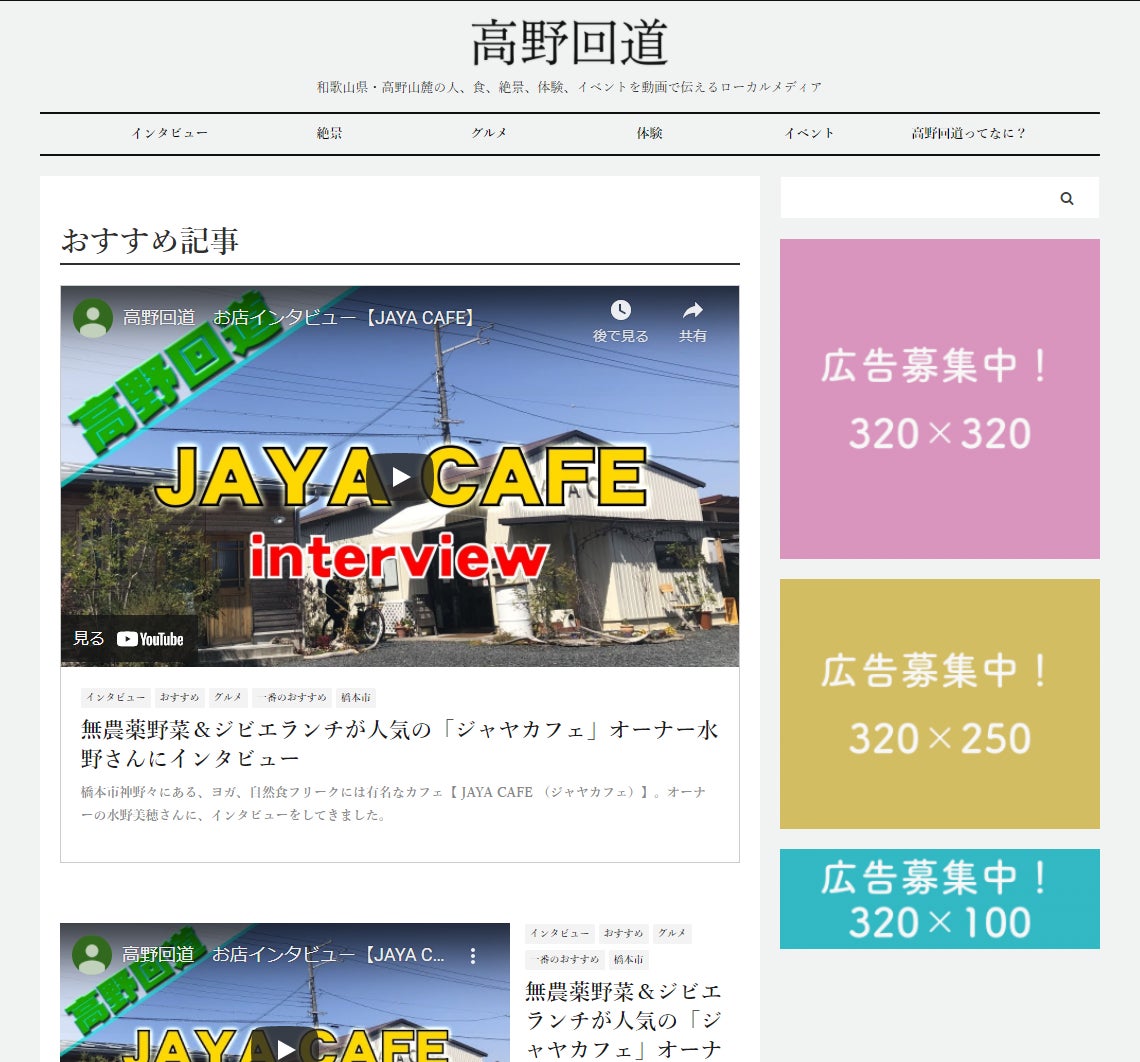Click channel avatar on the second video
The width and height of the screenshot is (1140, 1062).
(x=92, y=954)
